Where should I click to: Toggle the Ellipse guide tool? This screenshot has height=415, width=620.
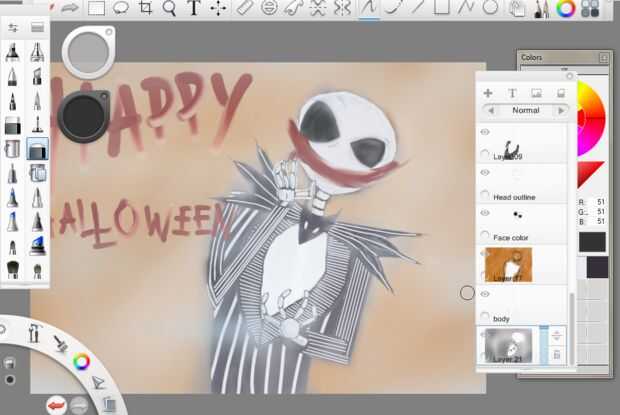269,8
